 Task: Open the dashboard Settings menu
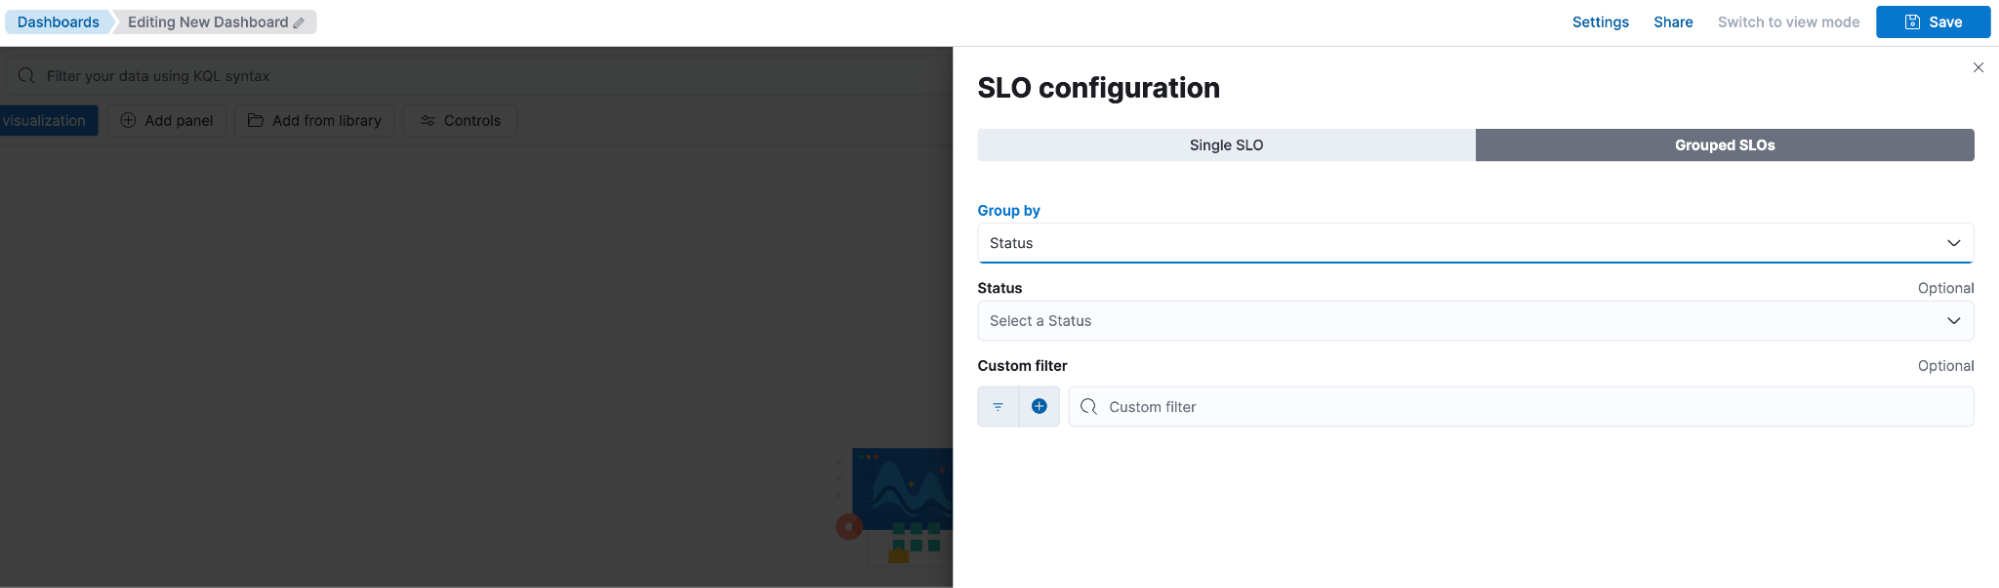pyautogui.click(x=1600, y=21)
